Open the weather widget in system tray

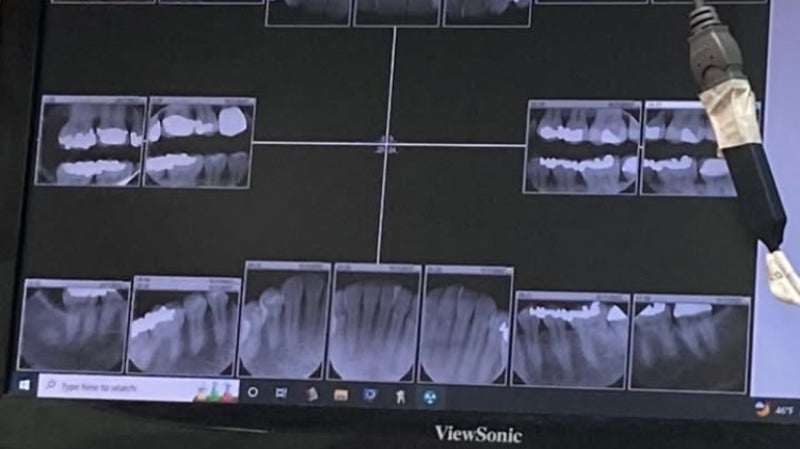773,409
